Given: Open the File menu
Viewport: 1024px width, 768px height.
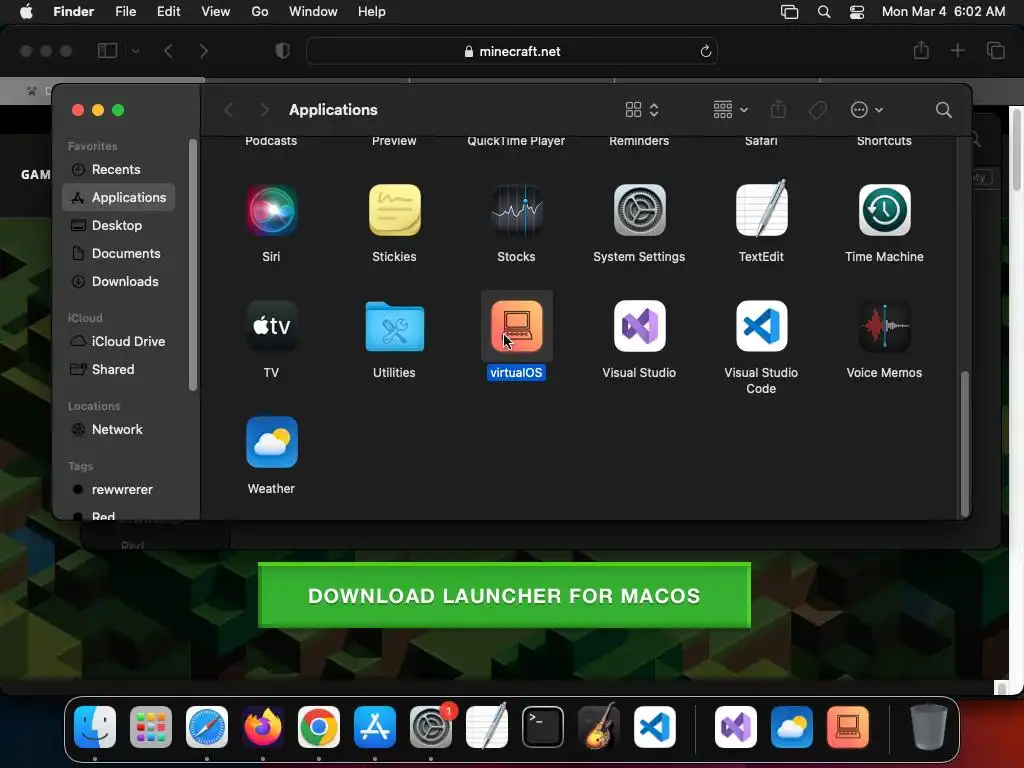Looking at the screenshot, I should coord(125,12).
